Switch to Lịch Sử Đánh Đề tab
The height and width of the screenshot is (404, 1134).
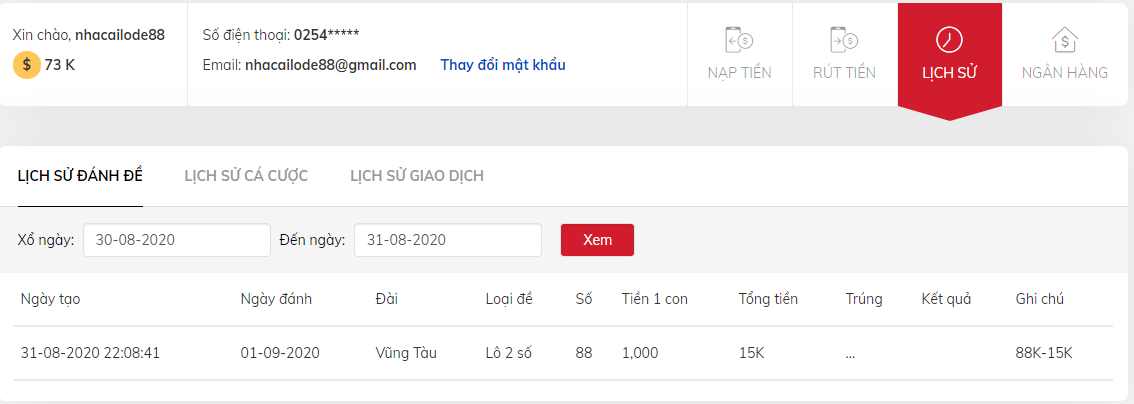pos(80,176)
